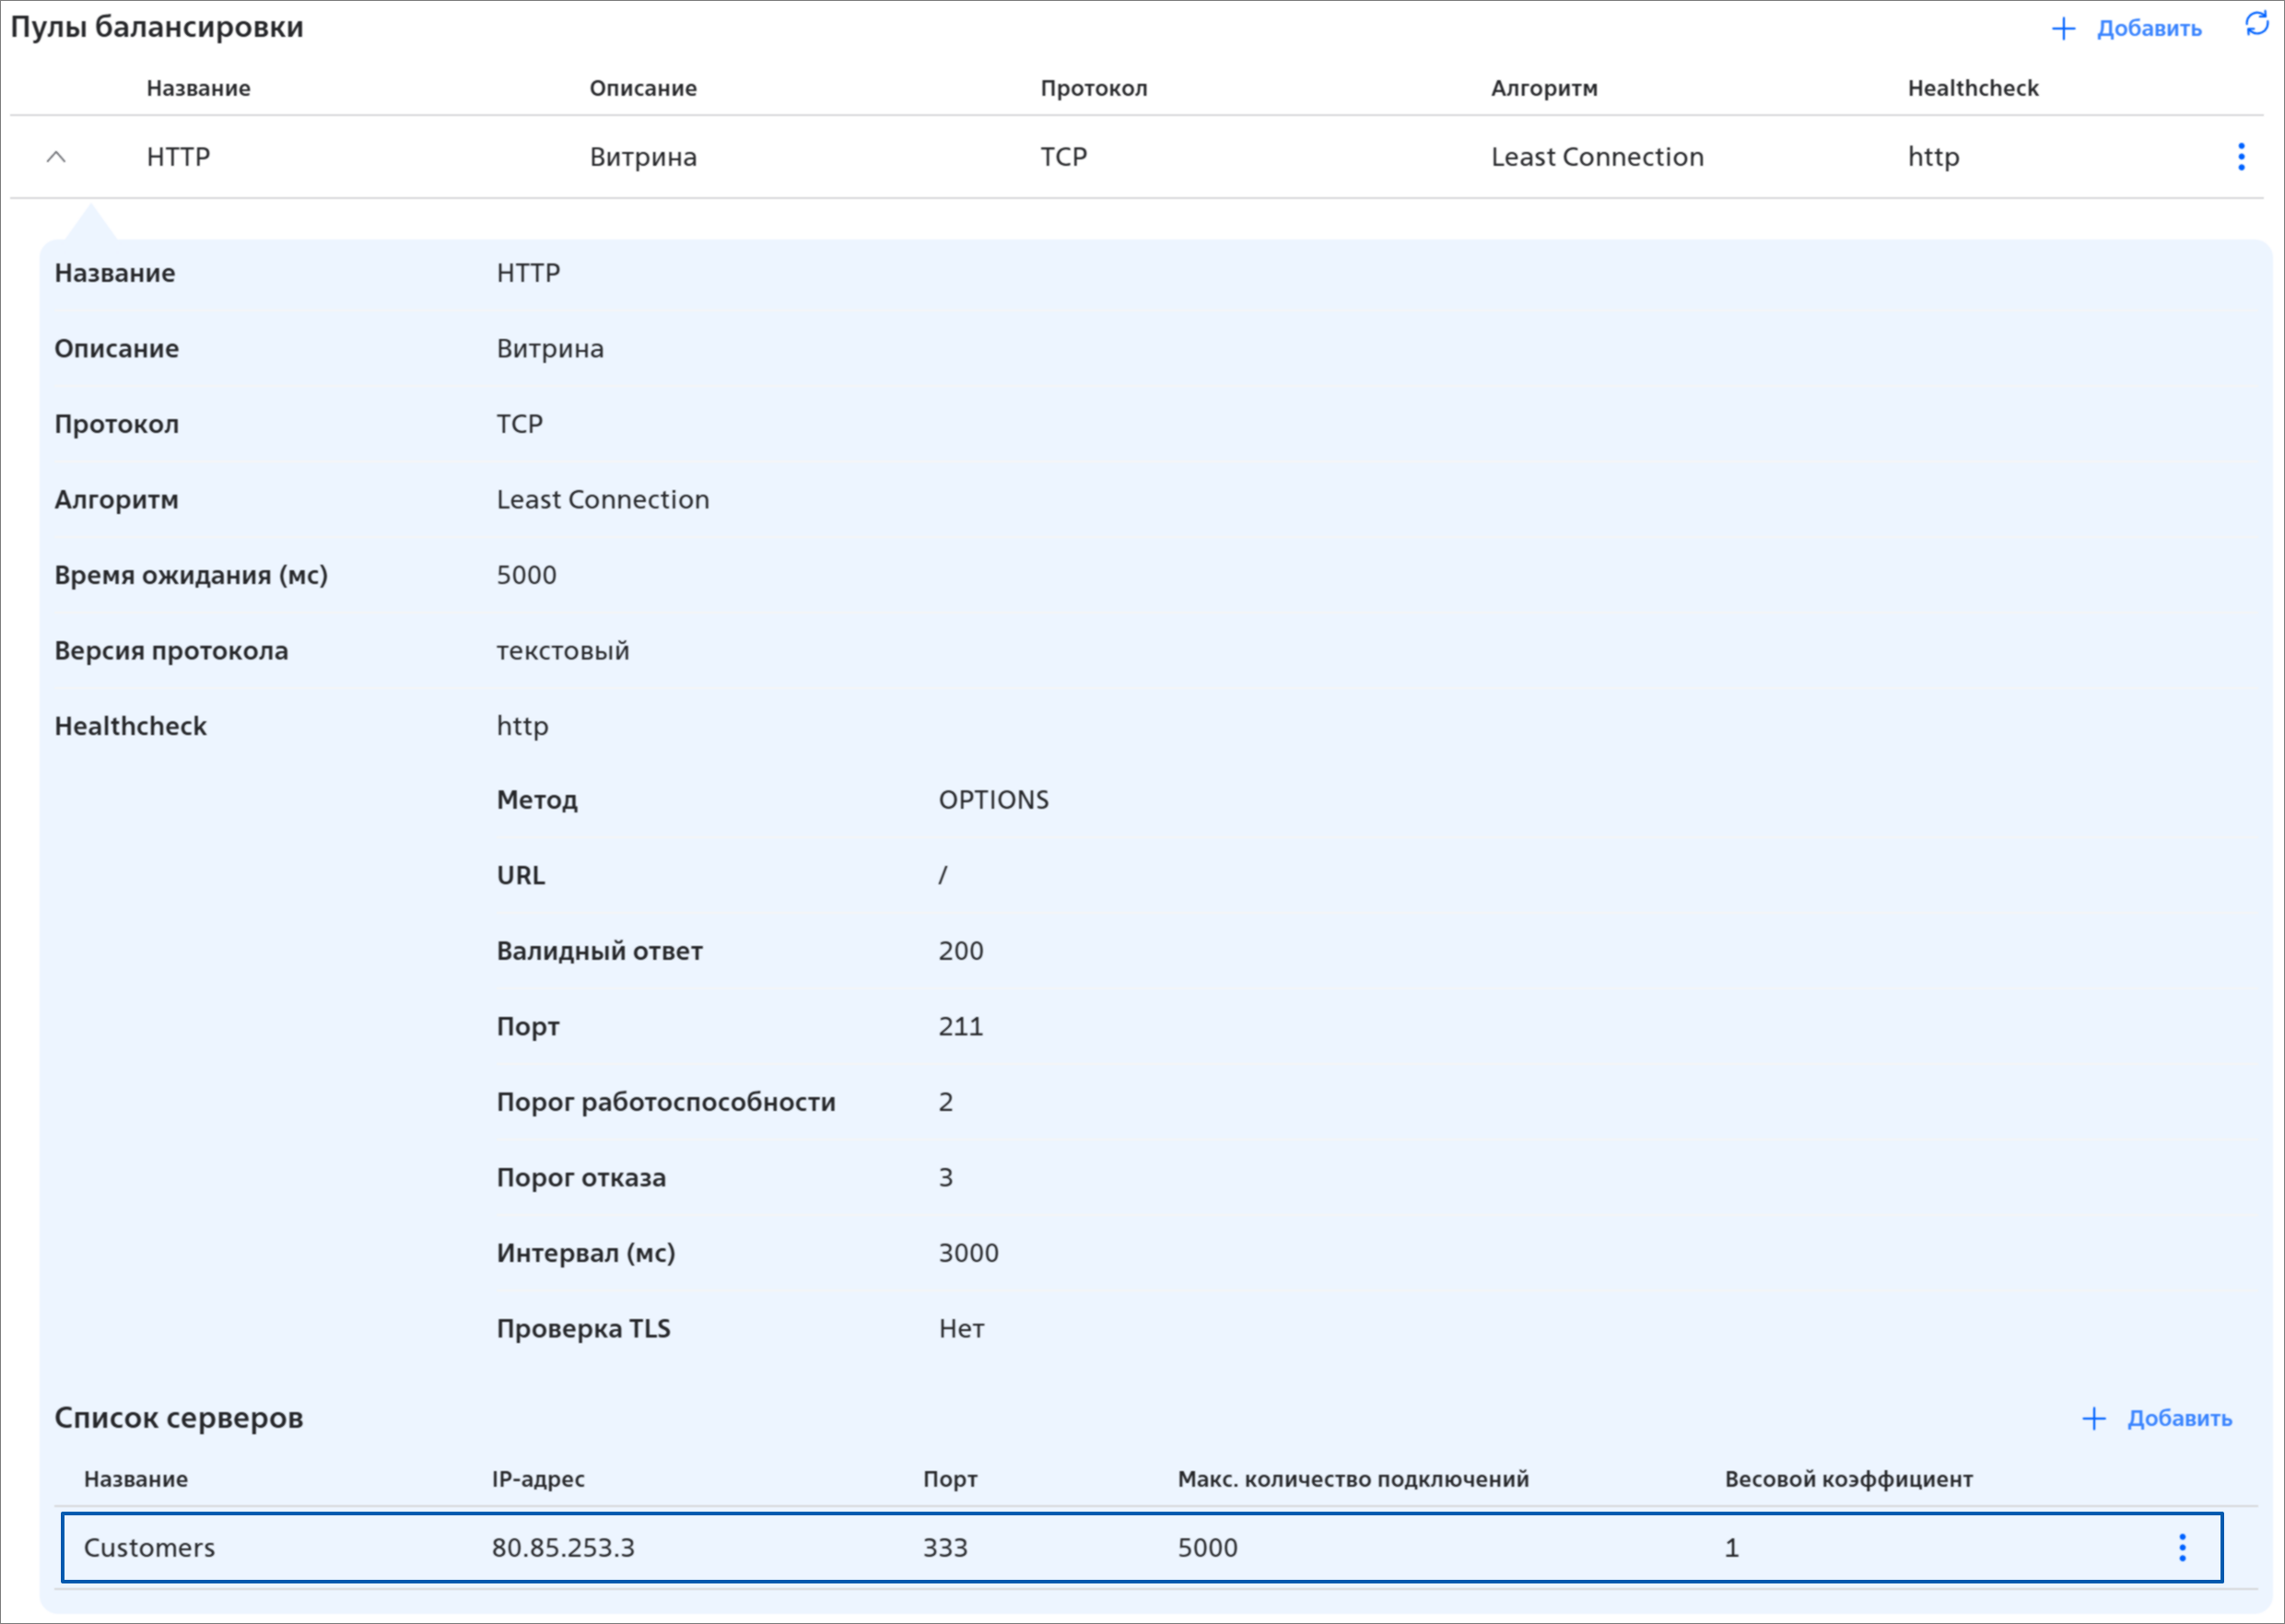Click Витрина value in details panel
The width and height of the screenshot is (2285, 1624).
point(550,348)
